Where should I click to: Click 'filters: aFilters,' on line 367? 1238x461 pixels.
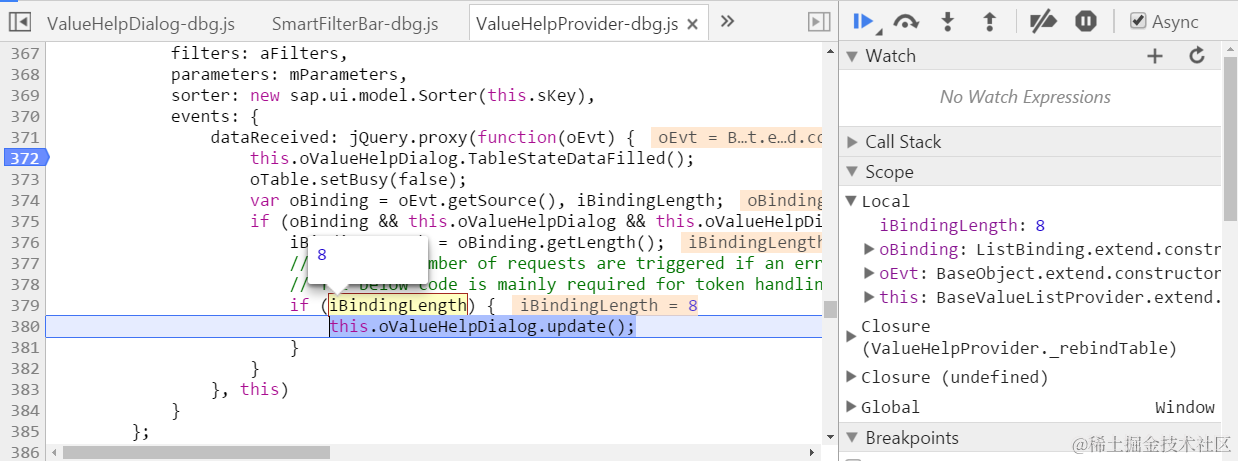point(260,53)
